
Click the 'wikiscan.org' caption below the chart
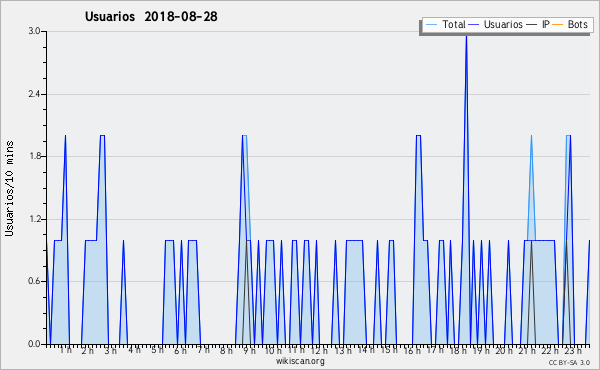(300, 361)
